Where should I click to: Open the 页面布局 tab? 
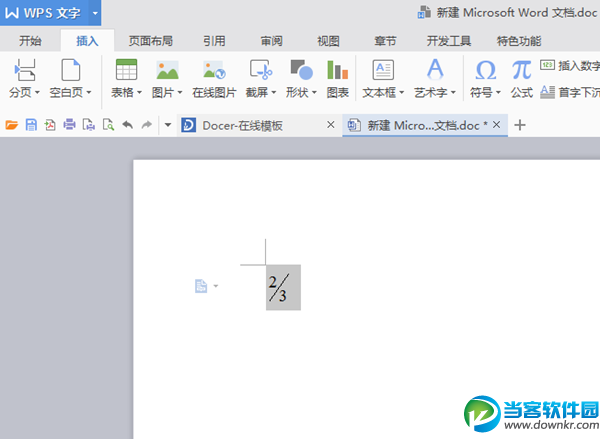(x=150, y=41)
